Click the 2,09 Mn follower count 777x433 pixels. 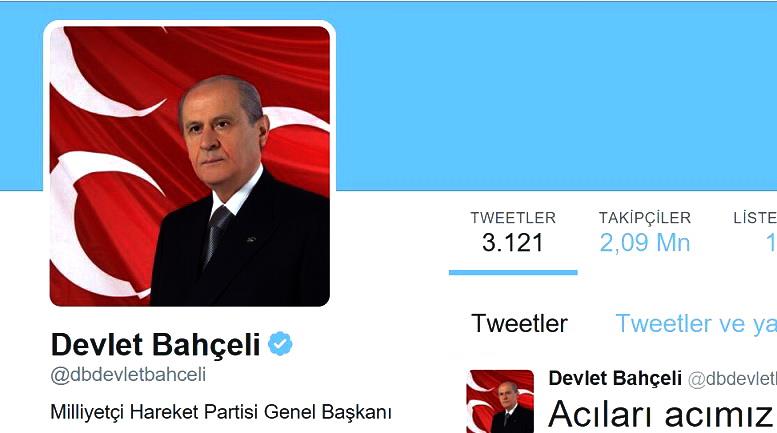(x=645, y=243)
